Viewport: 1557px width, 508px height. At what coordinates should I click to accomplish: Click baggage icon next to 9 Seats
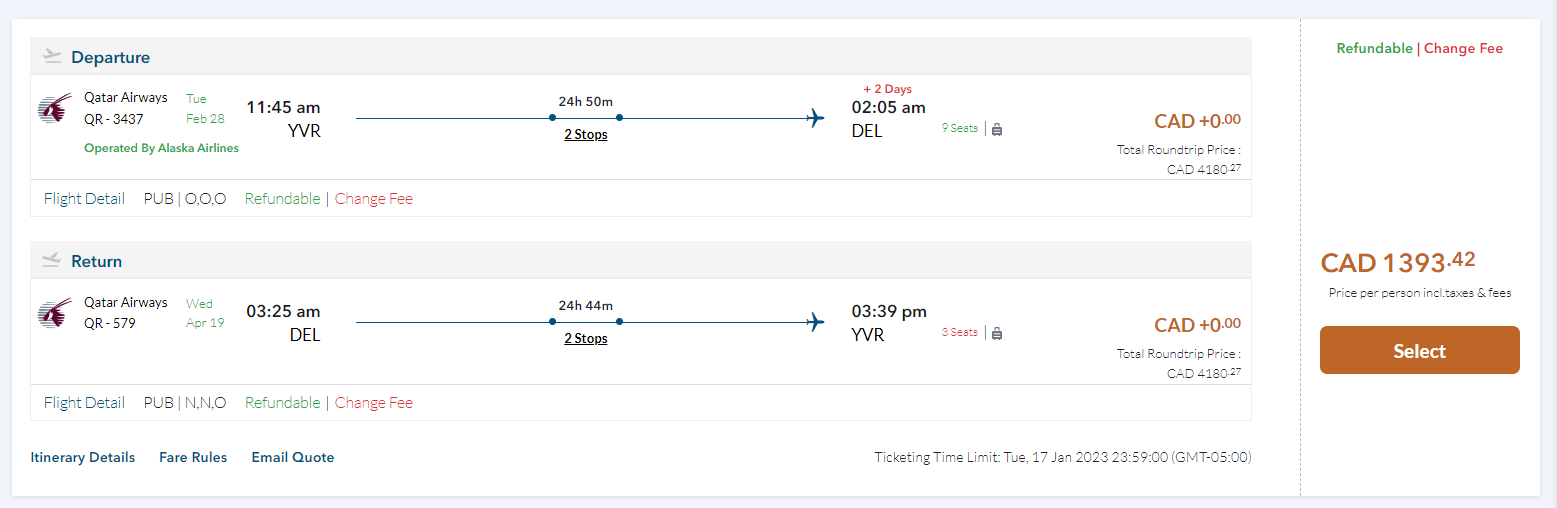pos(997,129)
